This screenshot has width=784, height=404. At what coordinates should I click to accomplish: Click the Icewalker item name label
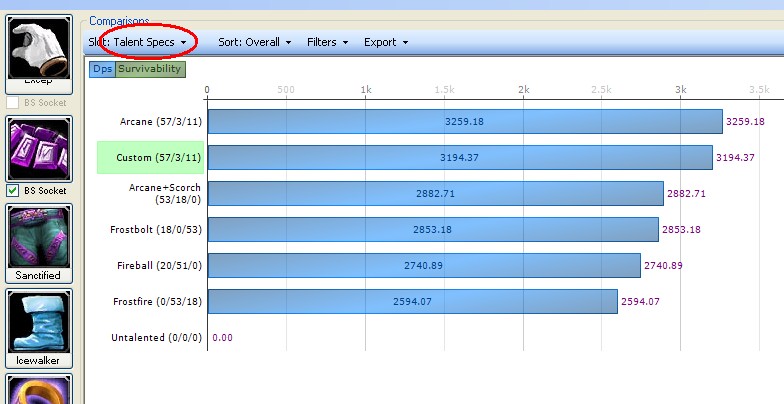click(x=38, y=360)
